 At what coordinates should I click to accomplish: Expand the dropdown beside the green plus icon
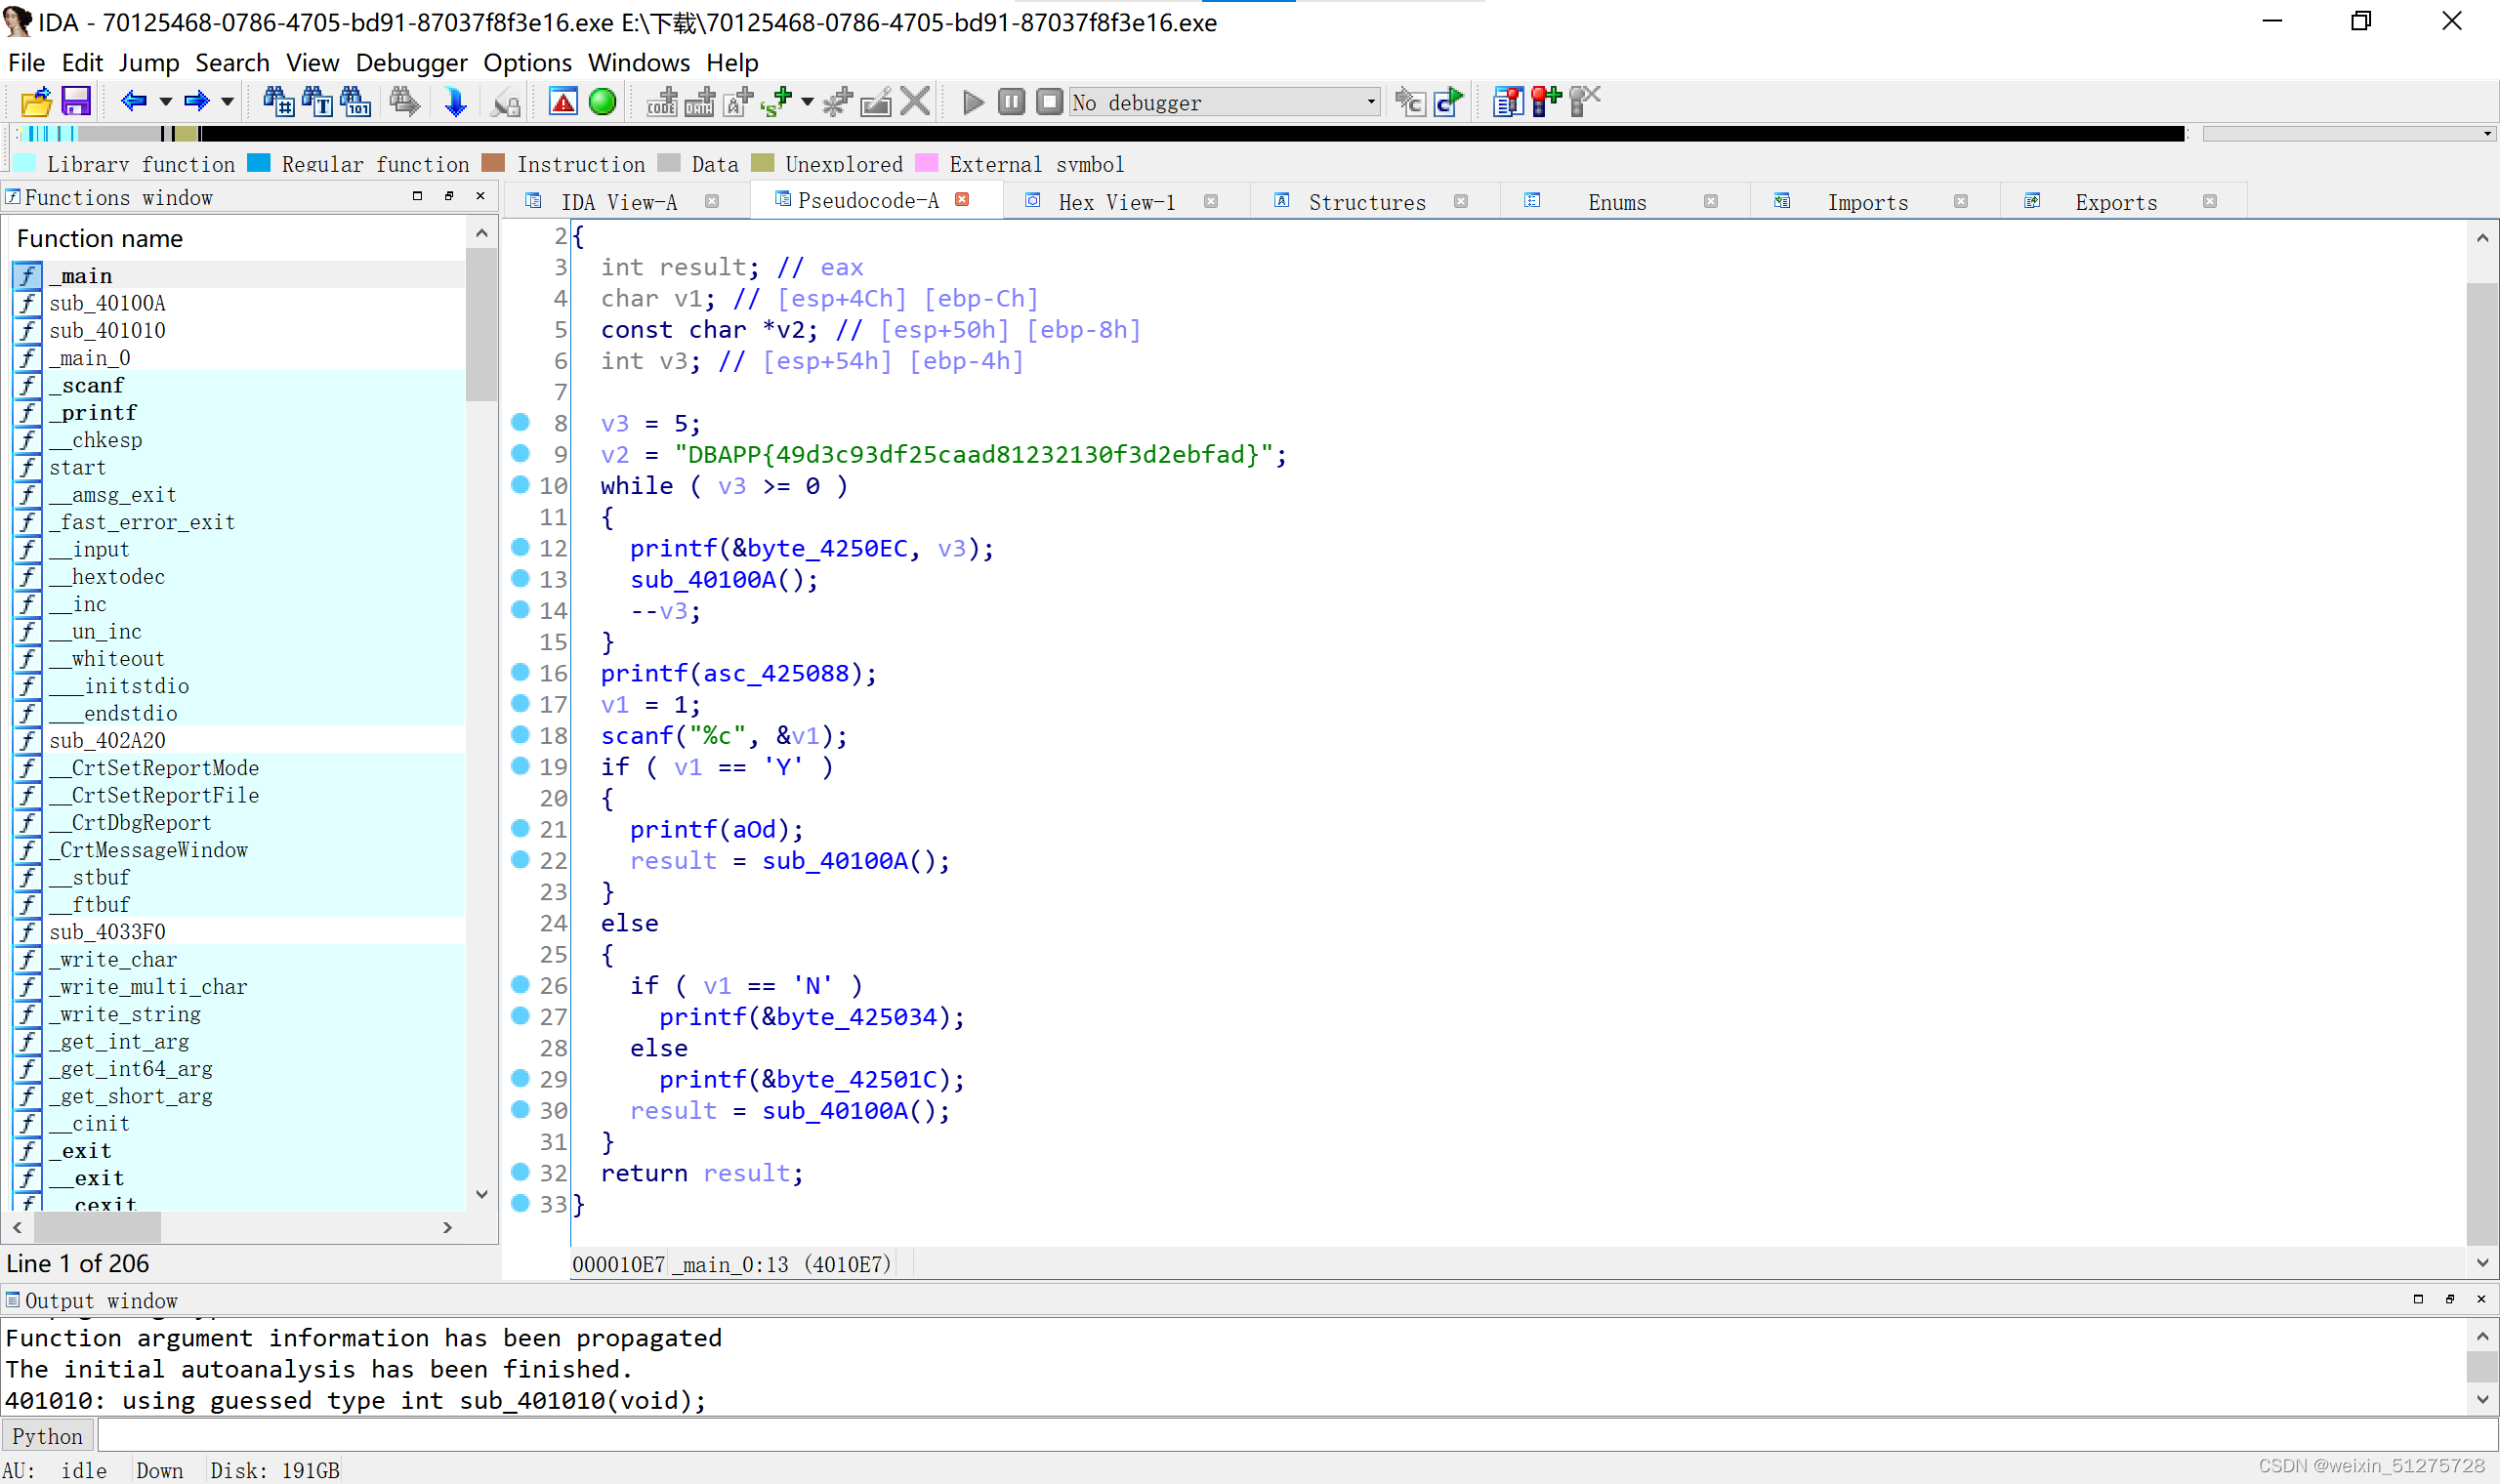(x=807, y=102)
